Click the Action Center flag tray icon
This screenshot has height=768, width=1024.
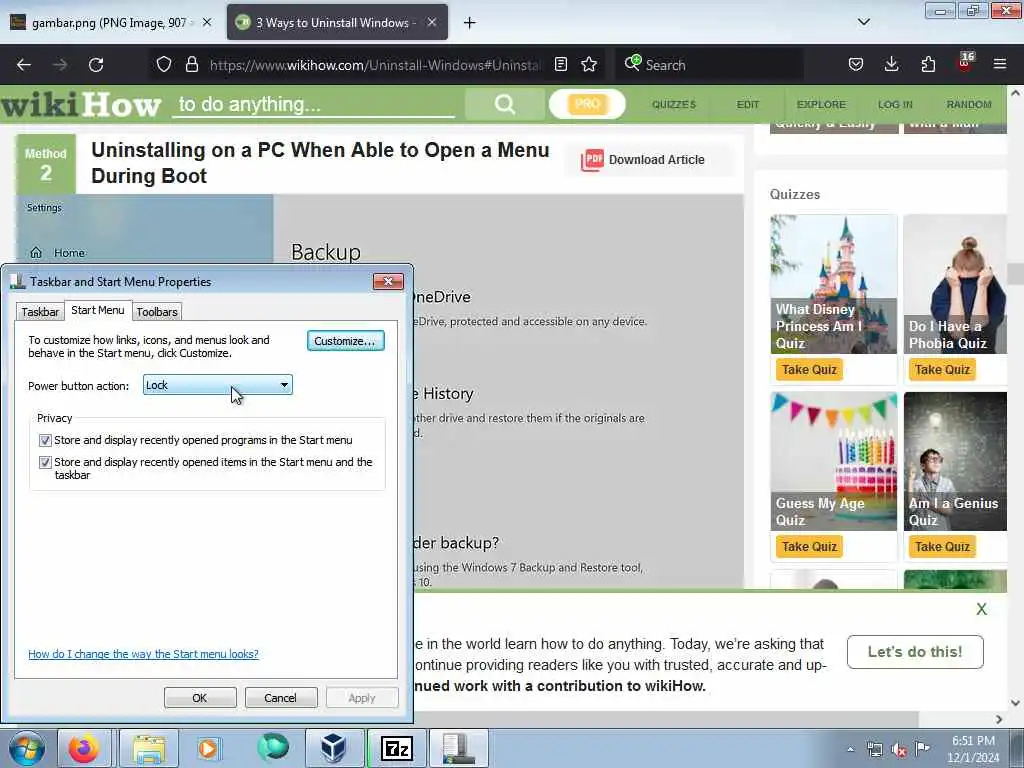click(x=922, y=749)
